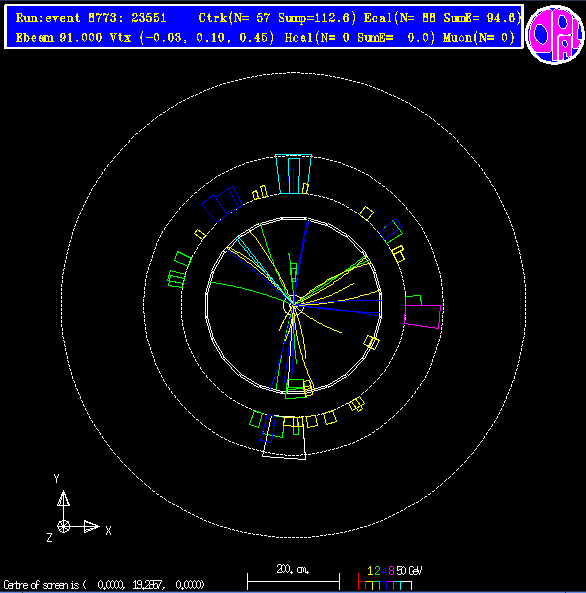586x593 pixels.
Task: Select the blue calorimeter cluster, upper left
Action: click(x=222, y=204)
